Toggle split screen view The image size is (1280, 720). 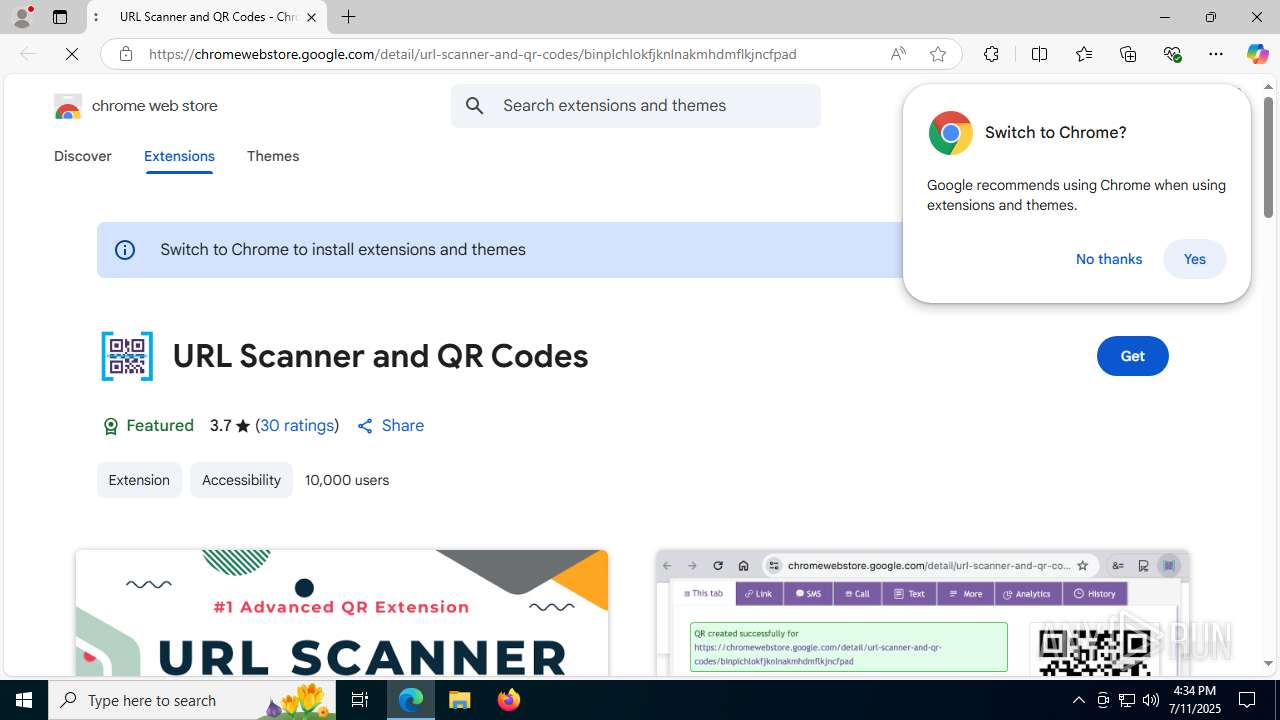coord(1039,54)
